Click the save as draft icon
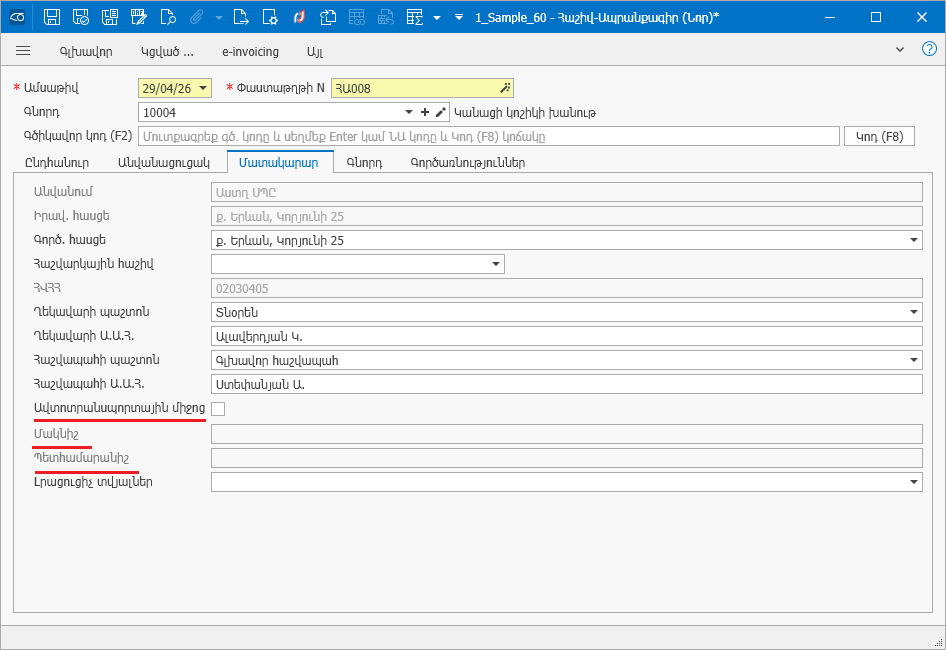Image resolution: width=946 pixels, height=650 pixels. coord(139,17)
